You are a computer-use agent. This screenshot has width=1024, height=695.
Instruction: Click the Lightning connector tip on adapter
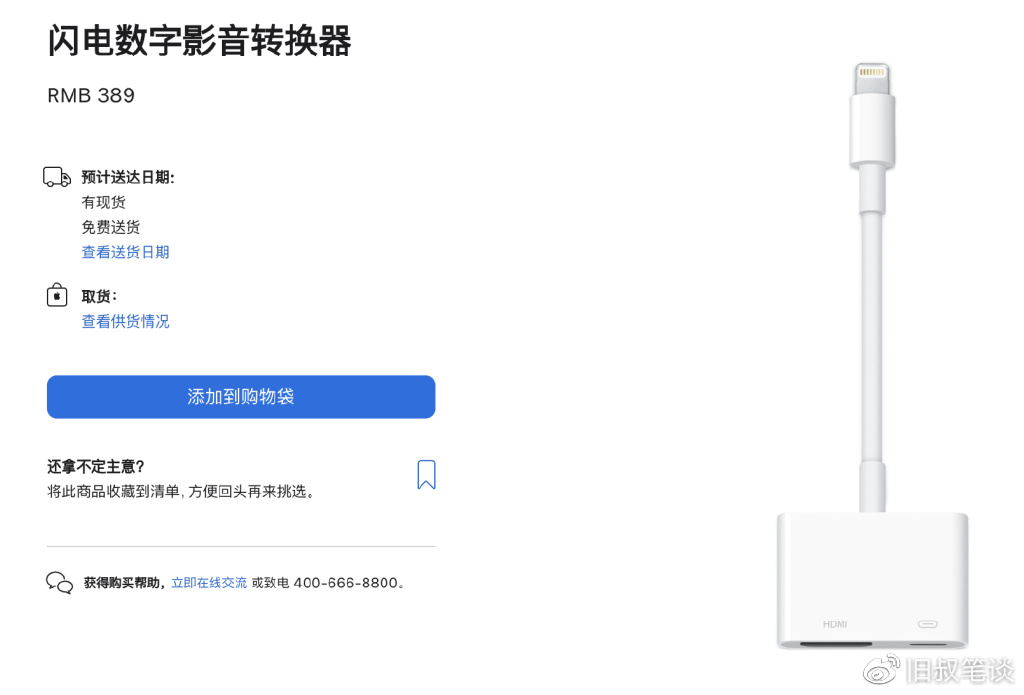[872, 78]
